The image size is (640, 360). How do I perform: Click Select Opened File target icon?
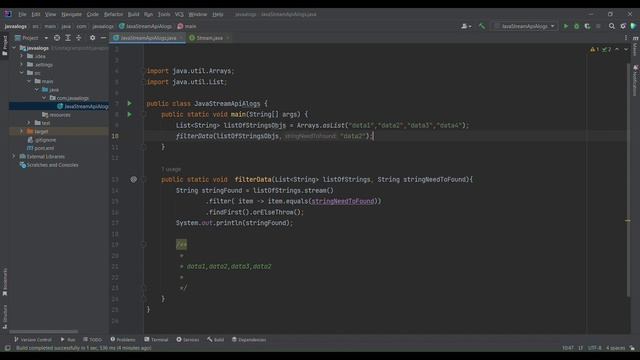tap(57, 38)
